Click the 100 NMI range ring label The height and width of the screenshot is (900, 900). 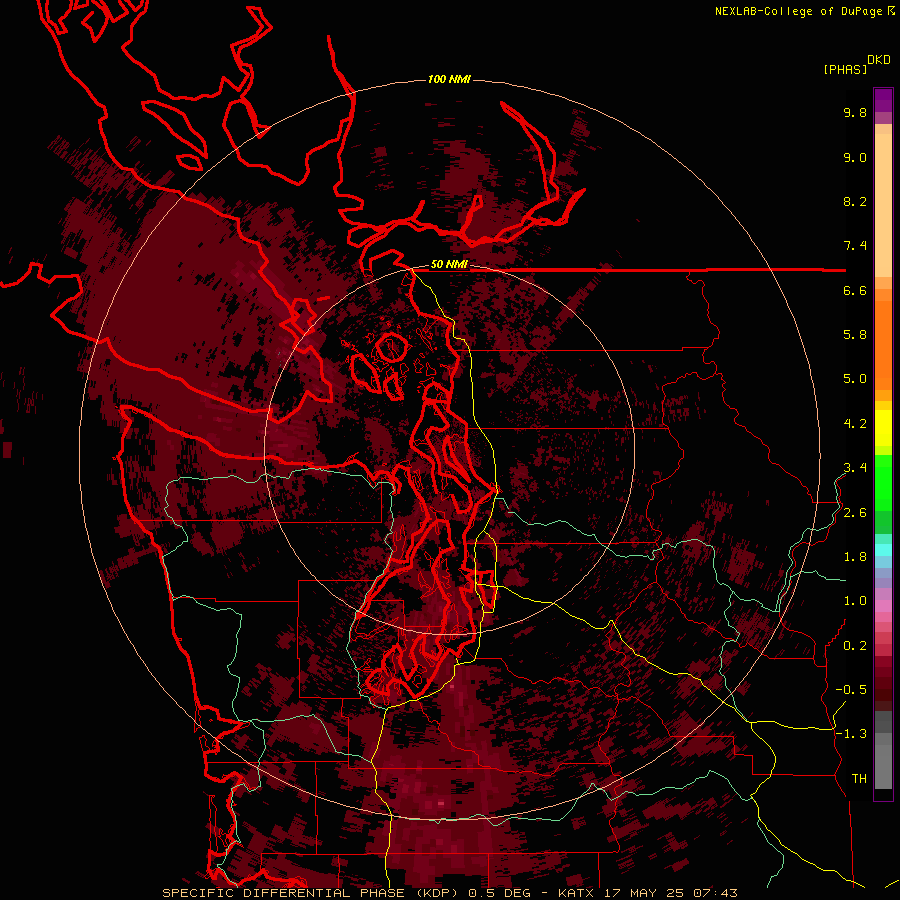point(449,79)
